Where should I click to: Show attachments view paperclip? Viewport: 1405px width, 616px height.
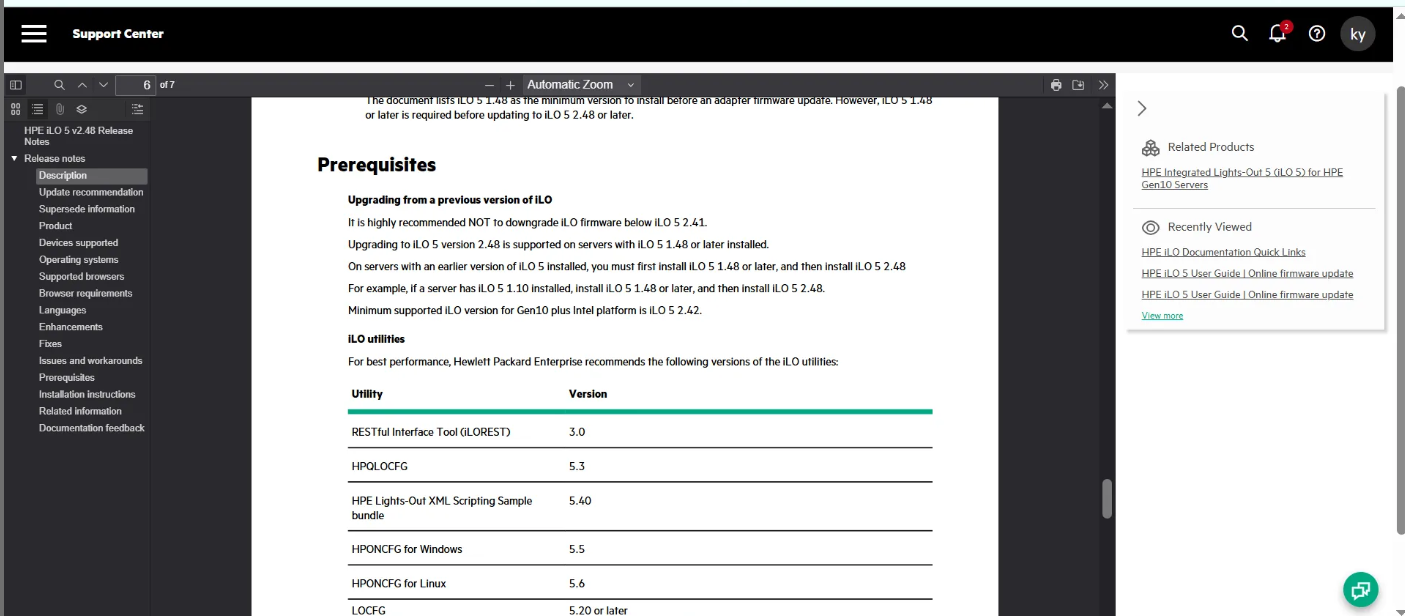tap(59, 109)
